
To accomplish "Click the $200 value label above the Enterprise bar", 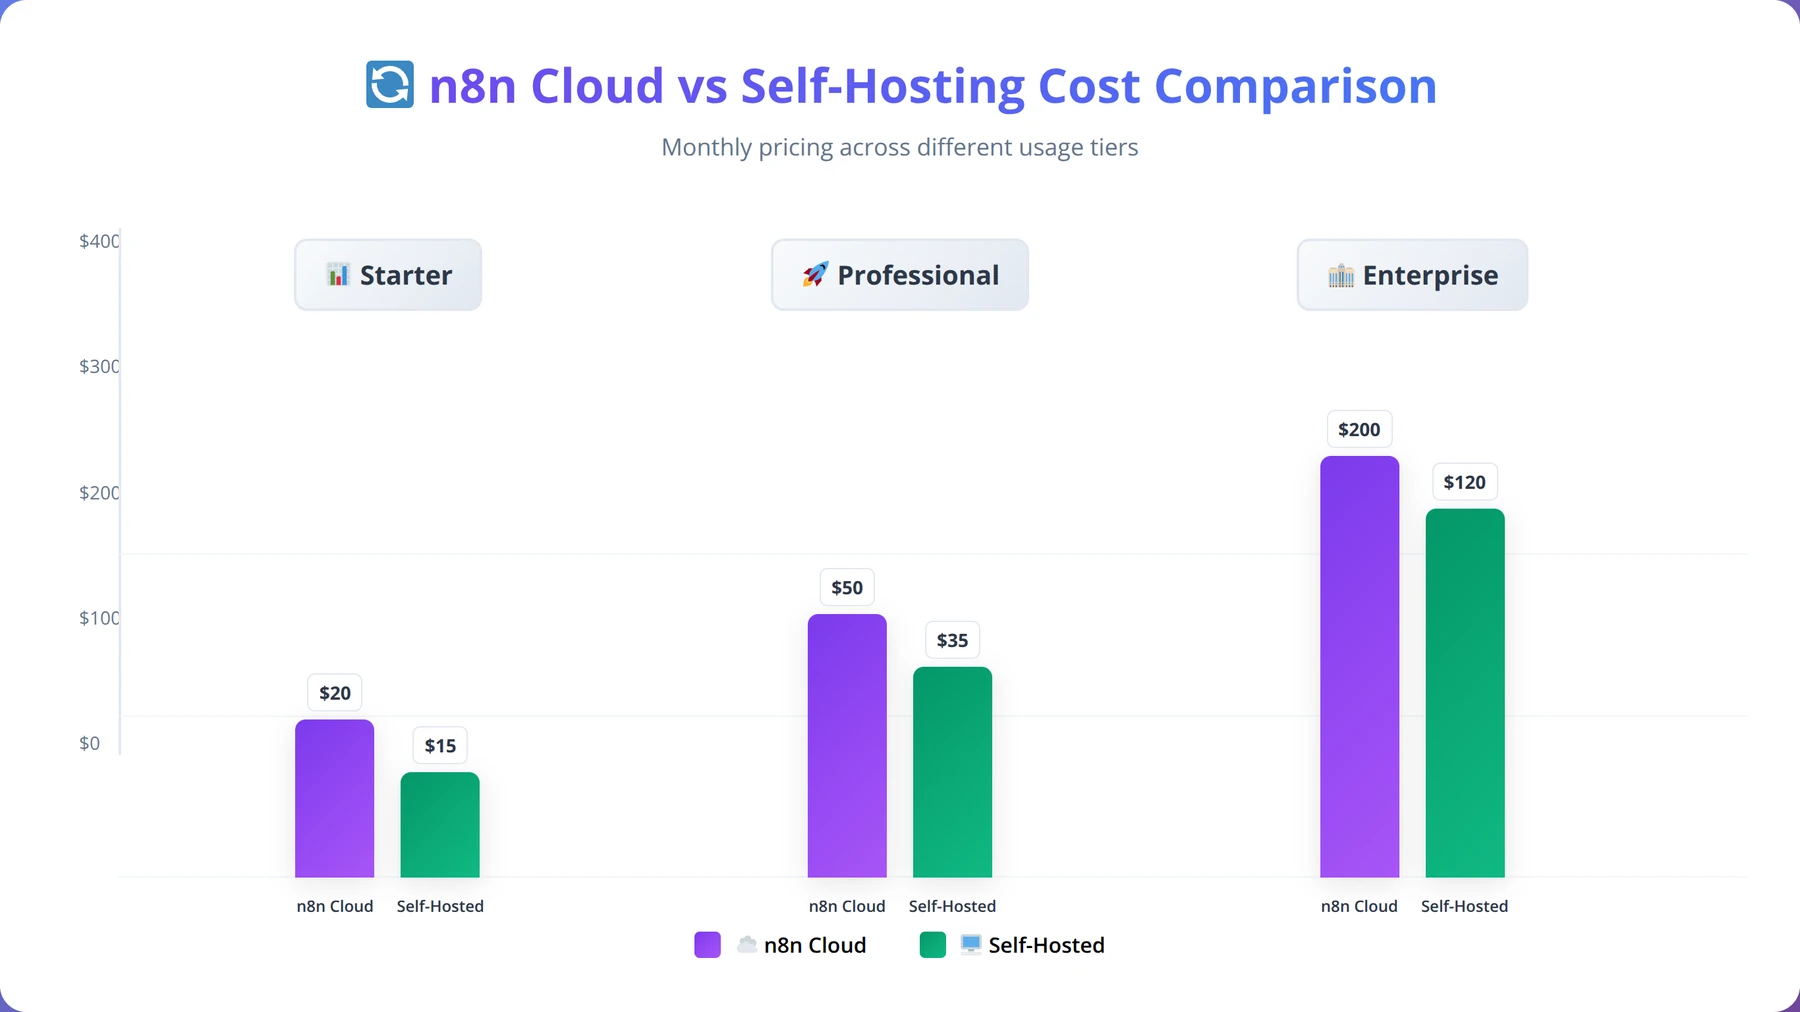I will 1360,430.
